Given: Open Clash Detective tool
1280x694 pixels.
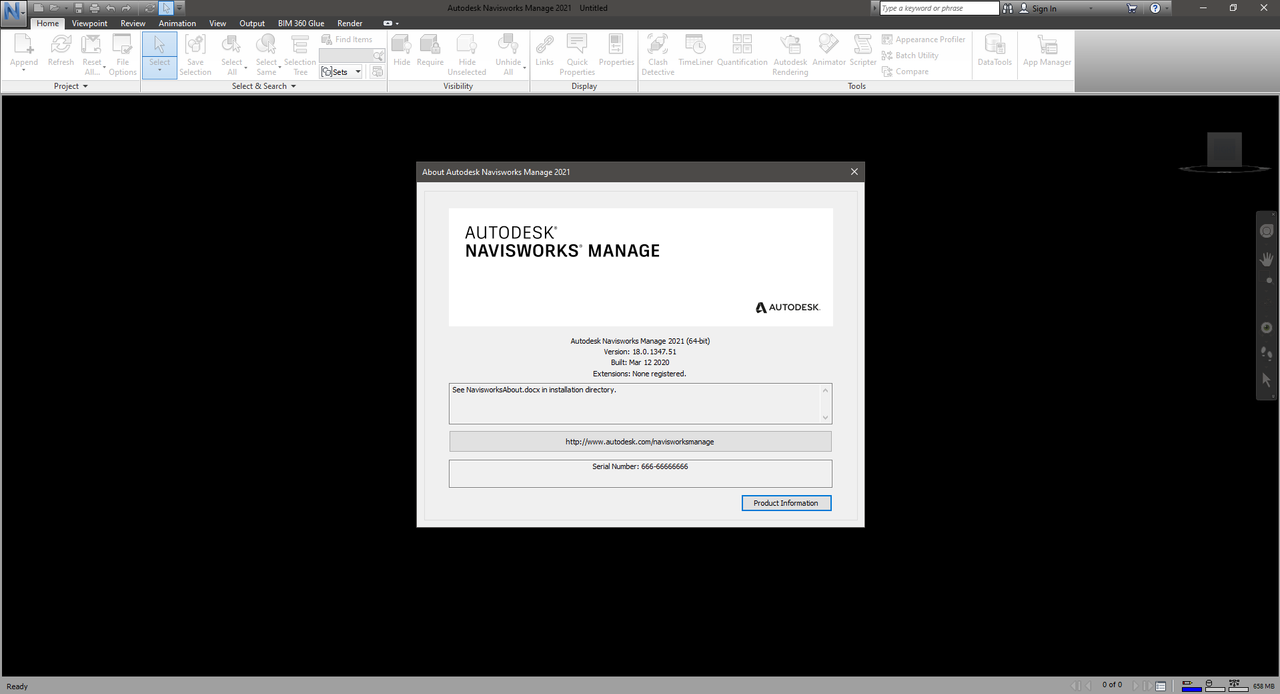Looking at the screenshot, I should (x=658, y=54).
